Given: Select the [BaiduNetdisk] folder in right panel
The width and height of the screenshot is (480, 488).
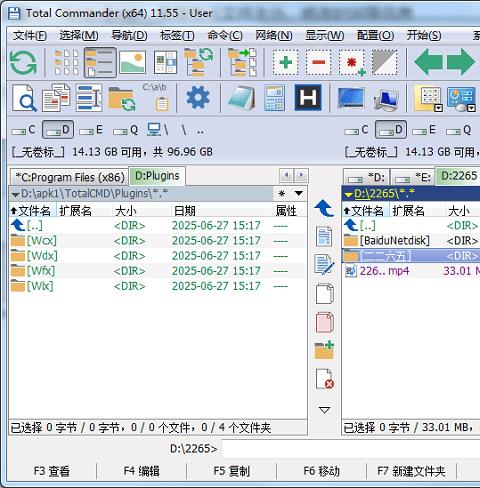Looking at the screenshot, I should [x=411, y=241].
